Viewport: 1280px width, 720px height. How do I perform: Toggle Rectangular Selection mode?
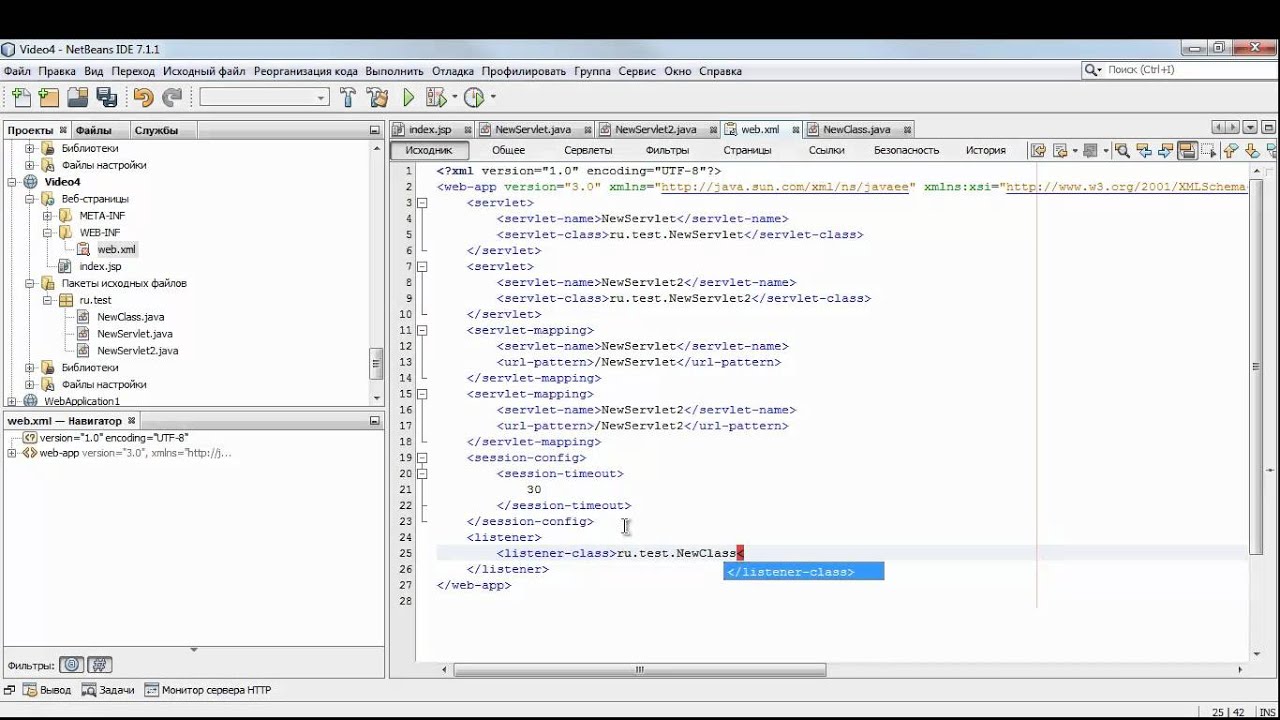tap(1208, 150)
